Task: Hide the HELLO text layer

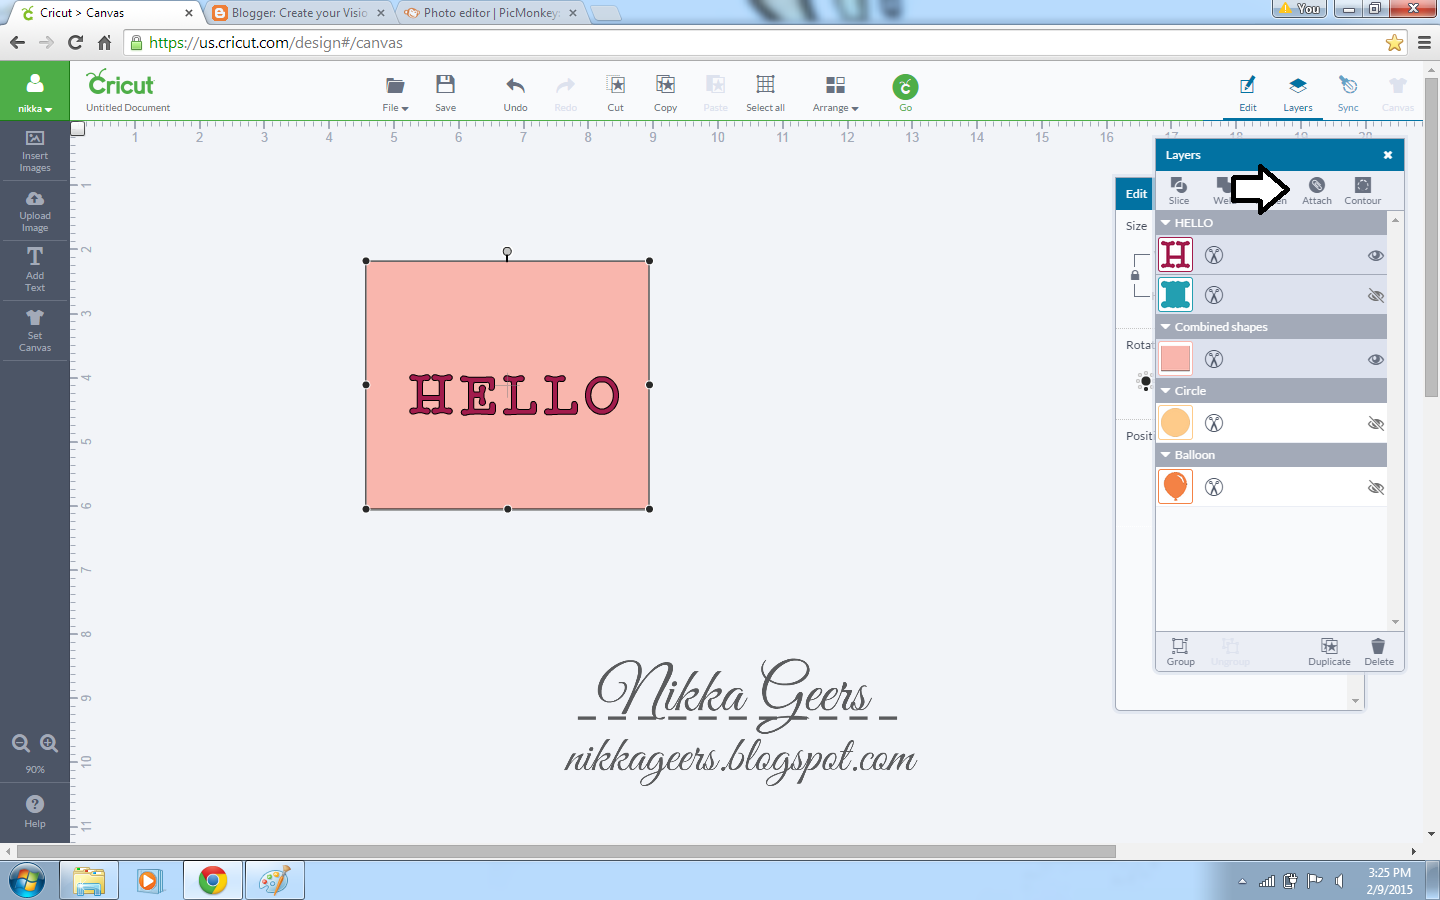Action: tap(1376, 255)
